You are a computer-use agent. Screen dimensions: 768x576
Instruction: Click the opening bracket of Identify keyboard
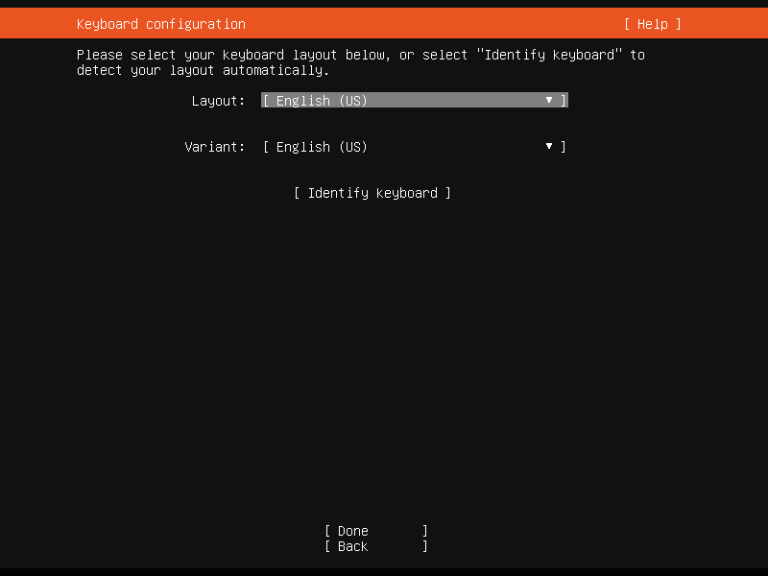297,193
